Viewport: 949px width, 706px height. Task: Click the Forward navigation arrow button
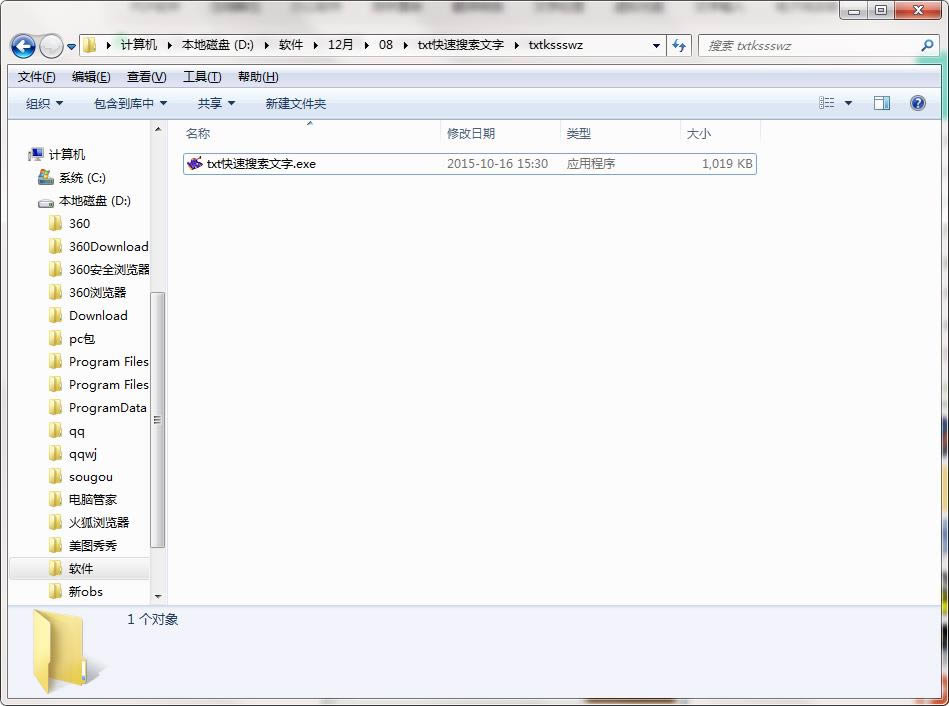coord(50,46)
